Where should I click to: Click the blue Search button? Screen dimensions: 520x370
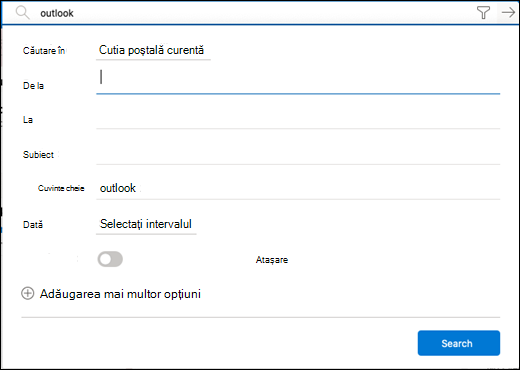(x=459, y=343)
